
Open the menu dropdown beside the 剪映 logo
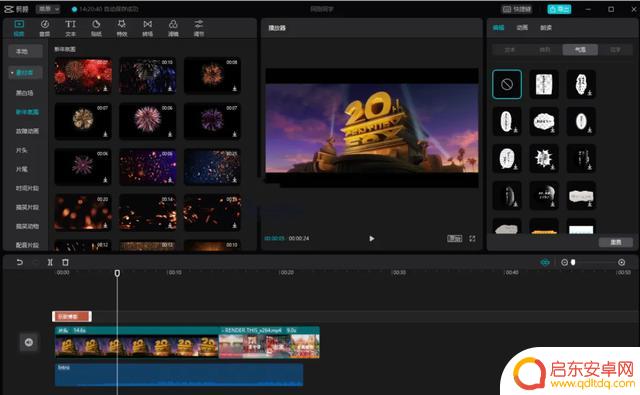pos(48,9)
